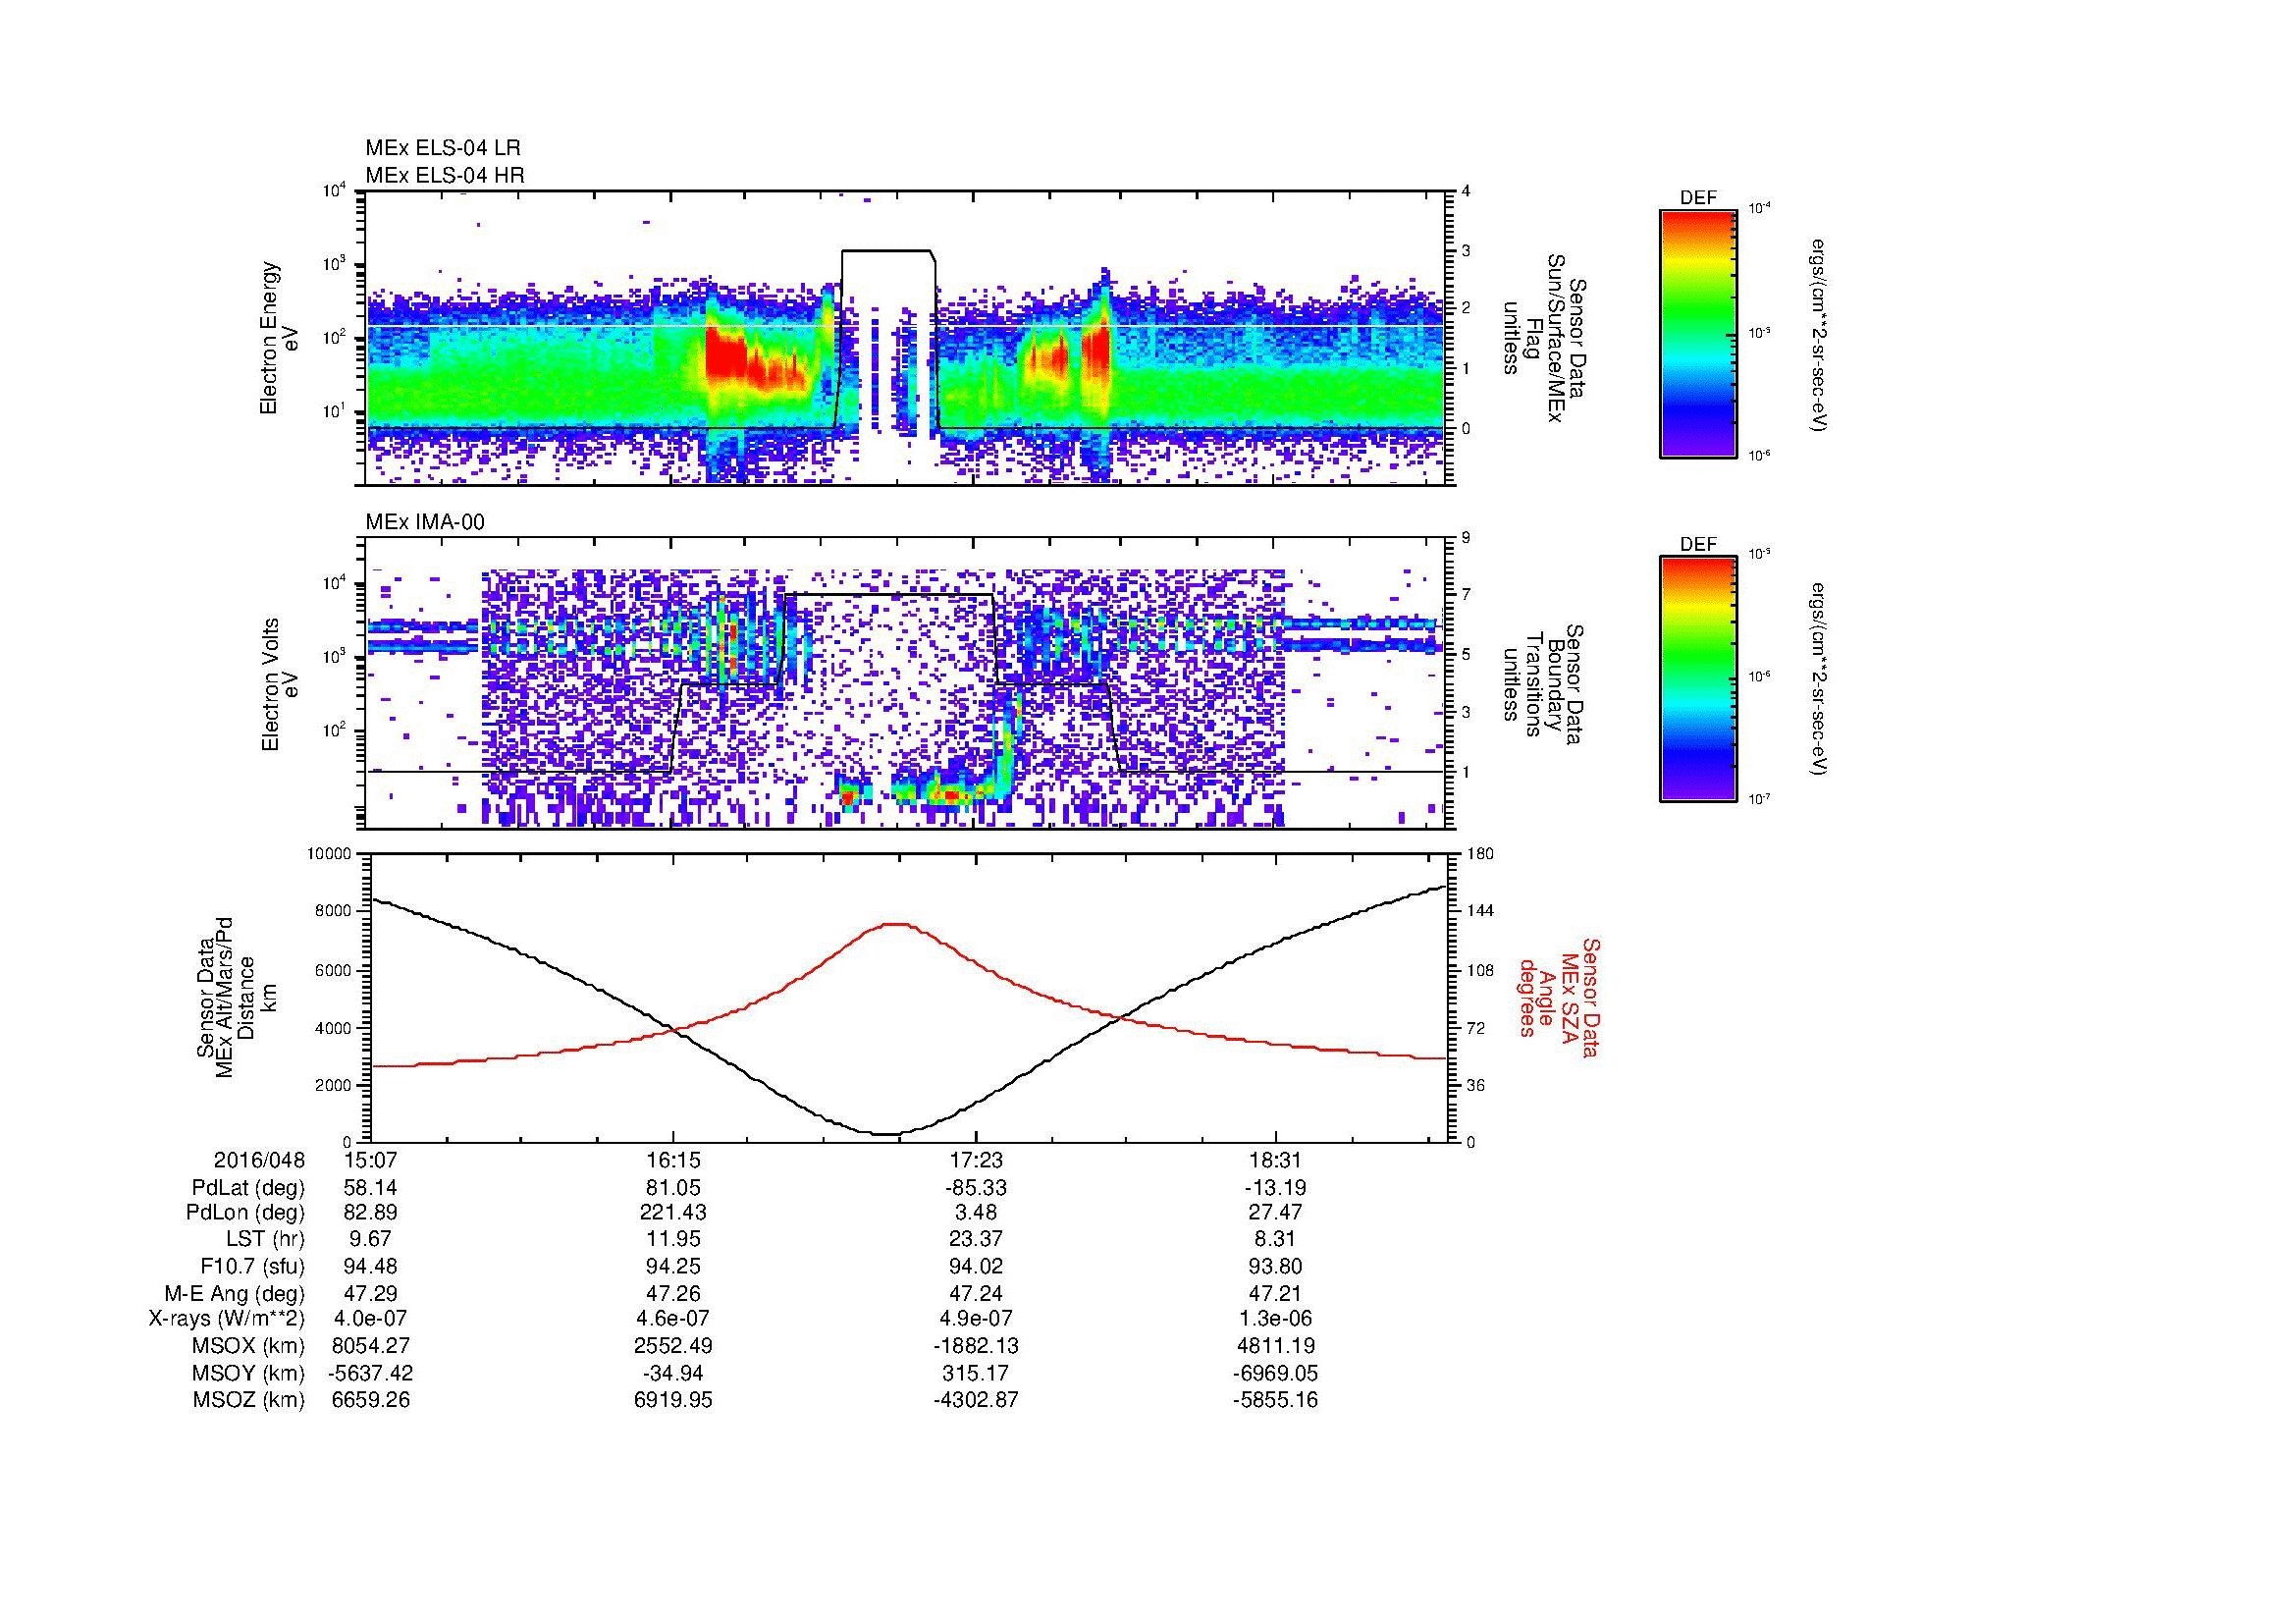Click the time tick label '17:23'
Screen dimensions: 2296x1623
[975, 1160]
